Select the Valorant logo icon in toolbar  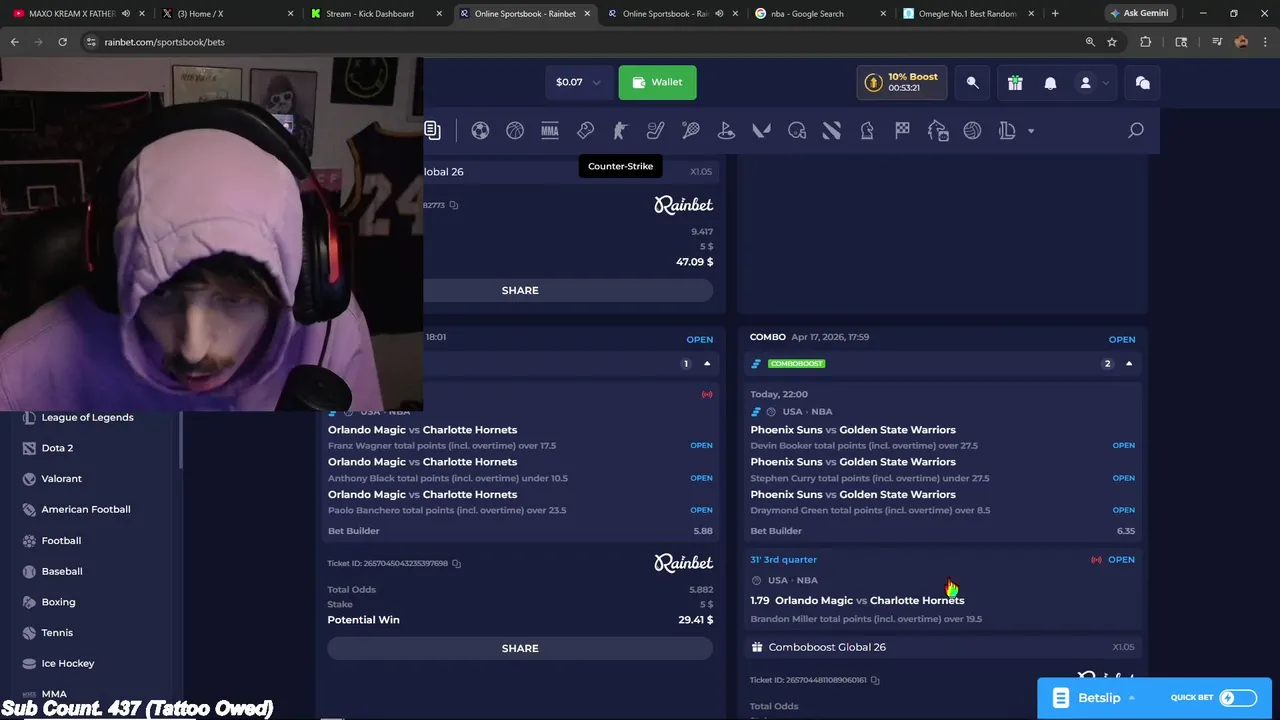coord(761,130)
